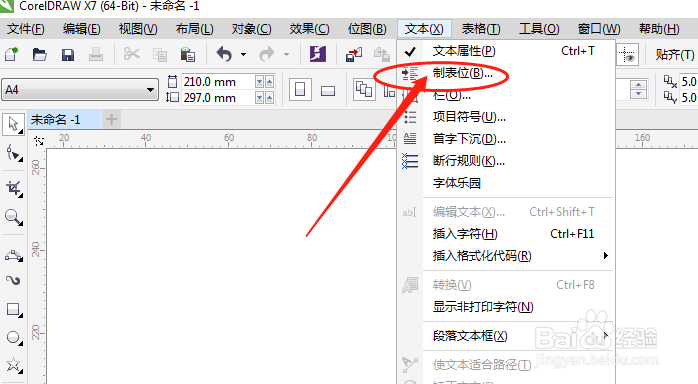Select the Ellipse tool
The width and height of the screenshot is (698, 384).
click(13, 338)
